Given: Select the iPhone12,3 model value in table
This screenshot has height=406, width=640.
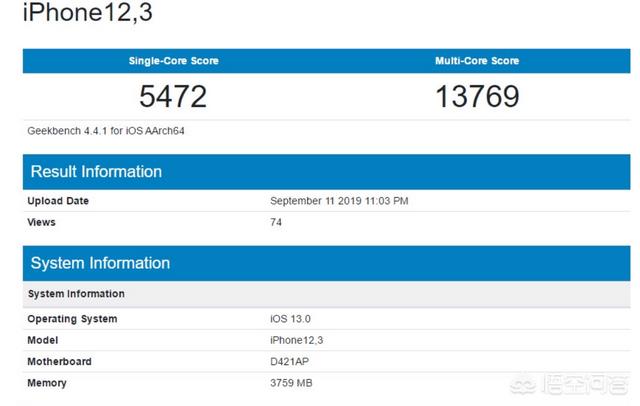Looking at the screenshot, I should tap(296, 340).
